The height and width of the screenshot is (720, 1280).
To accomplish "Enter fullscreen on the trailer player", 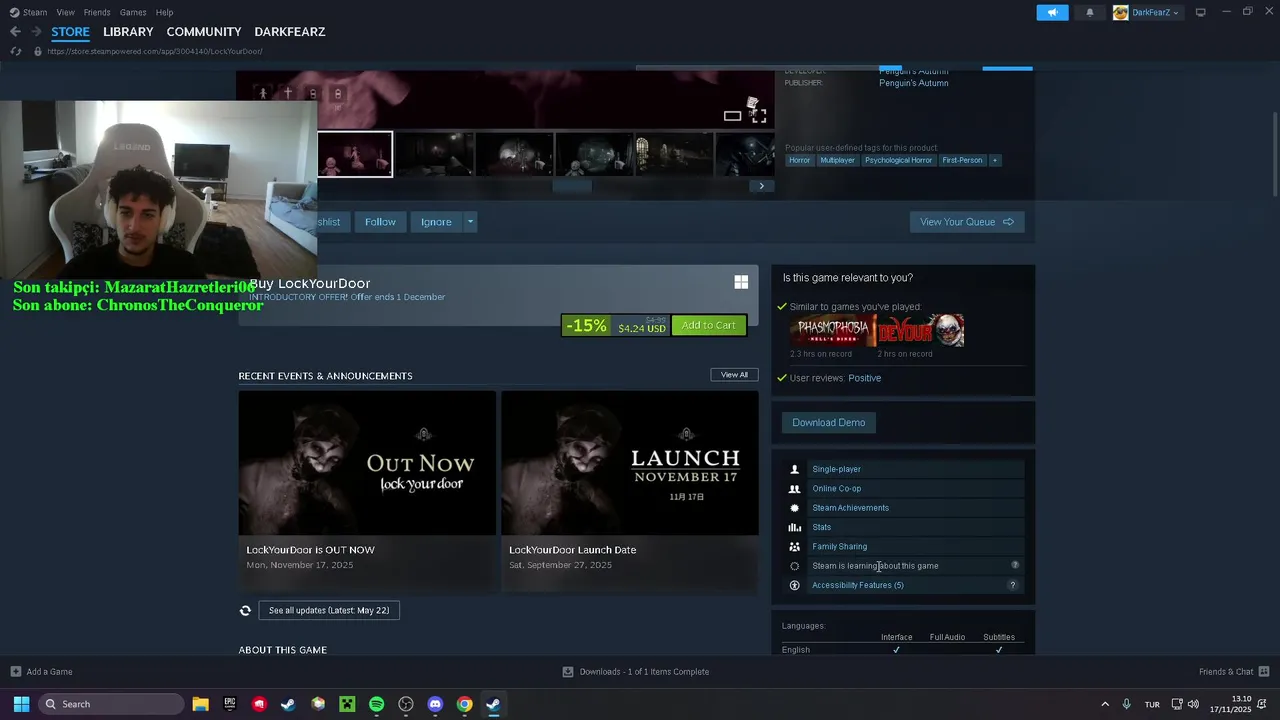I will (x=759, y=116).
